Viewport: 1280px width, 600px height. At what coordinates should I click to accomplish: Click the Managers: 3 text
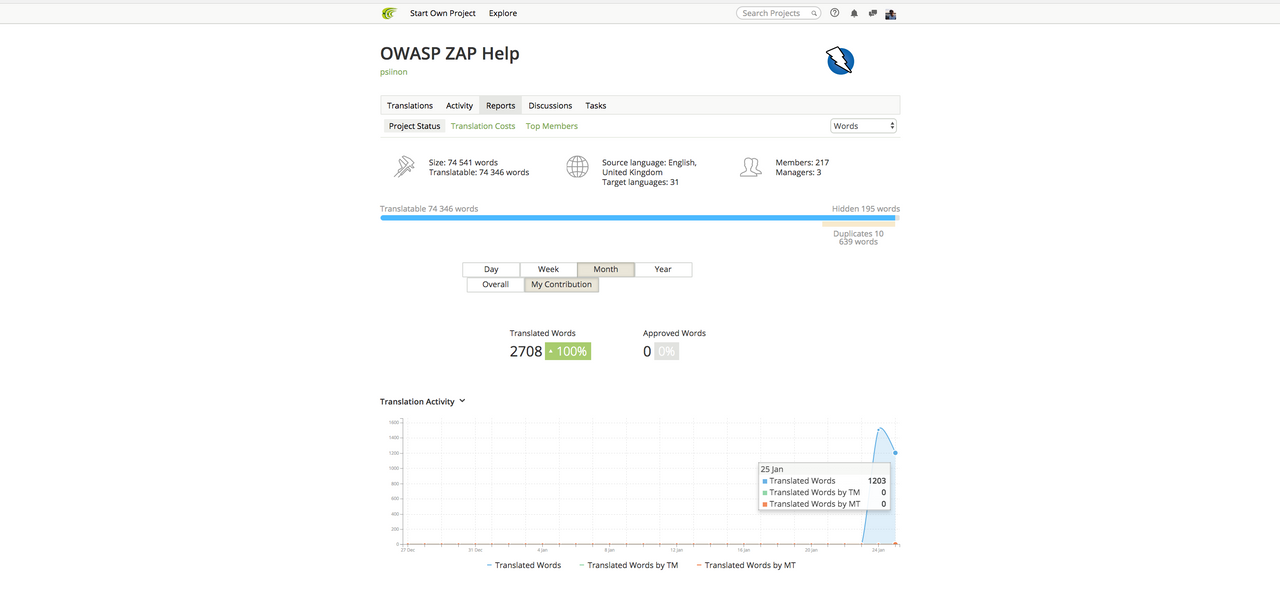coord(799,173)
